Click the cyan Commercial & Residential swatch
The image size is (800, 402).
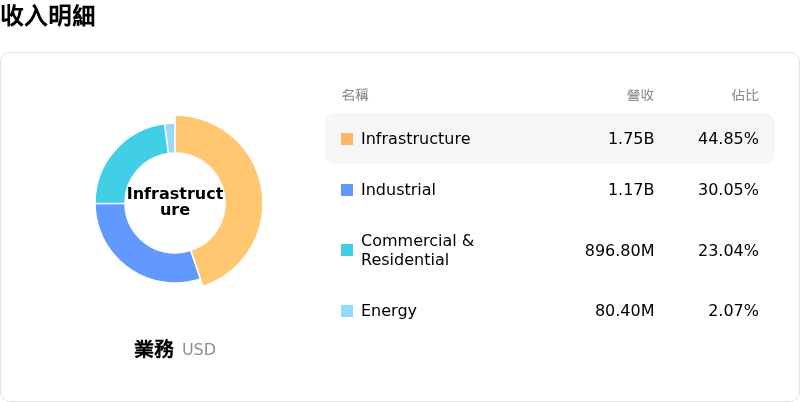click(x=347, y=250)
